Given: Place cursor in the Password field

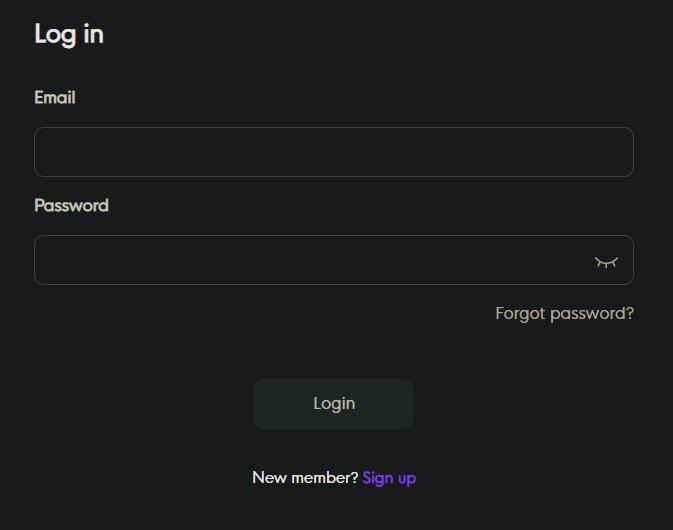Looking at the screenshot, I should [310, 260].
